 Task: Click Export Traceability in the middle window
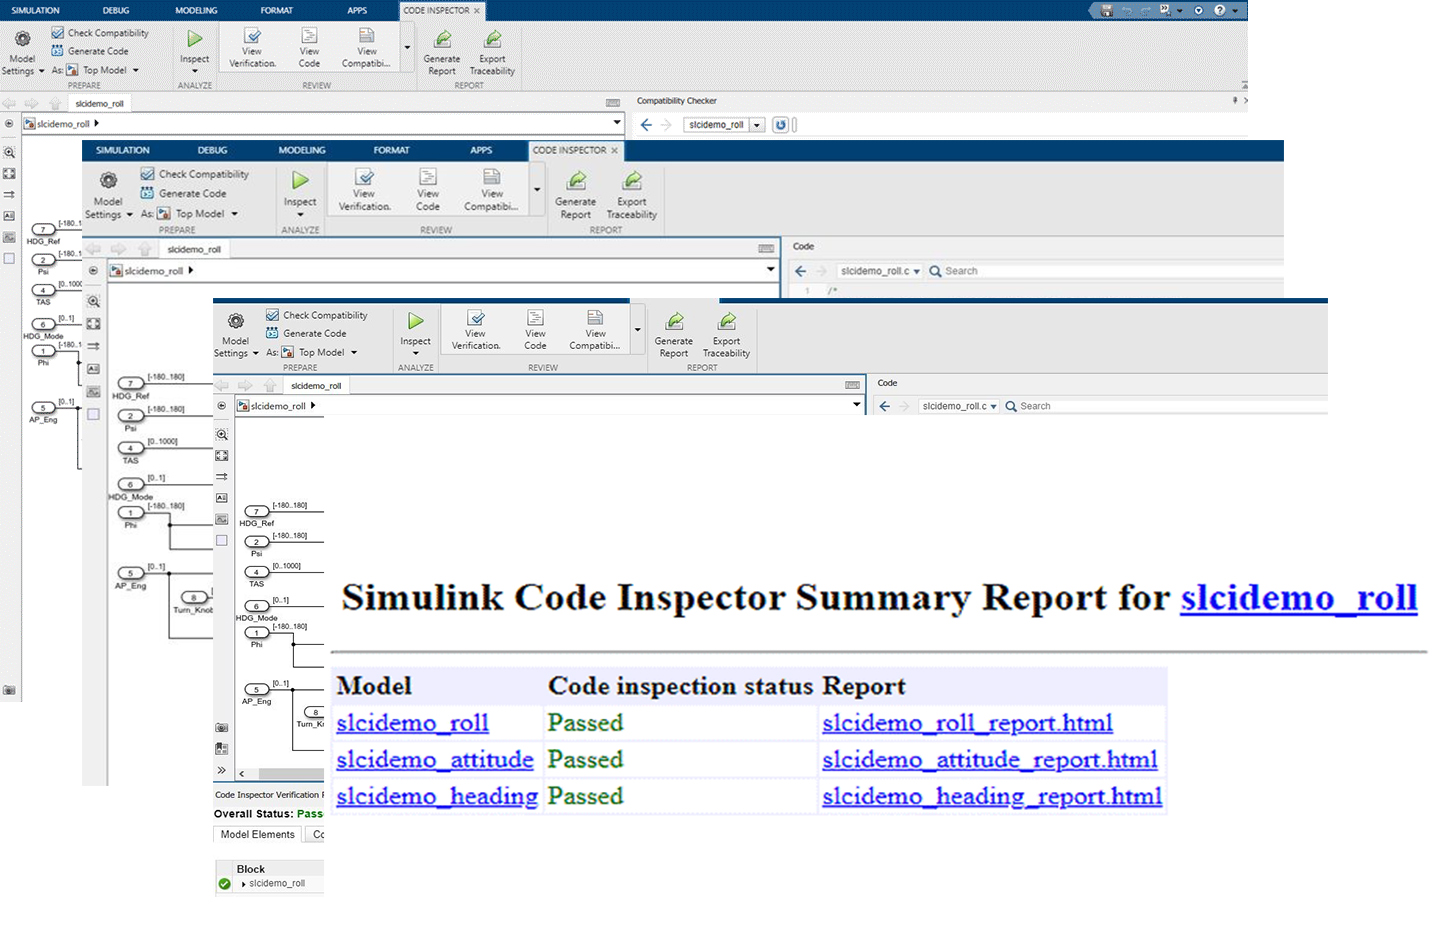[632, 195]
